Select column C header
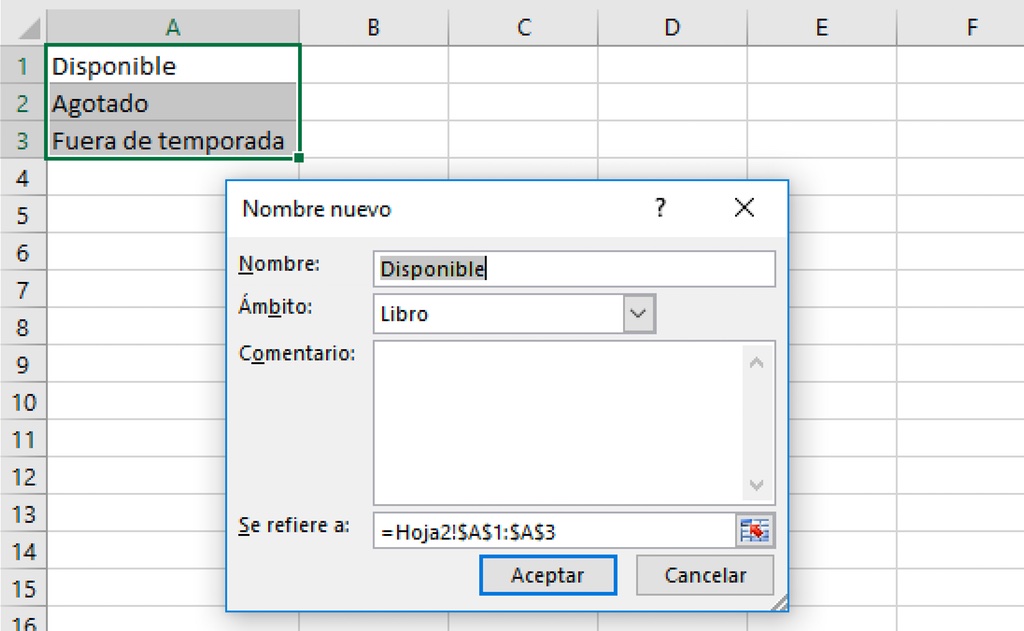Viewport: 1024px width, 631px height. coord(522,28)
